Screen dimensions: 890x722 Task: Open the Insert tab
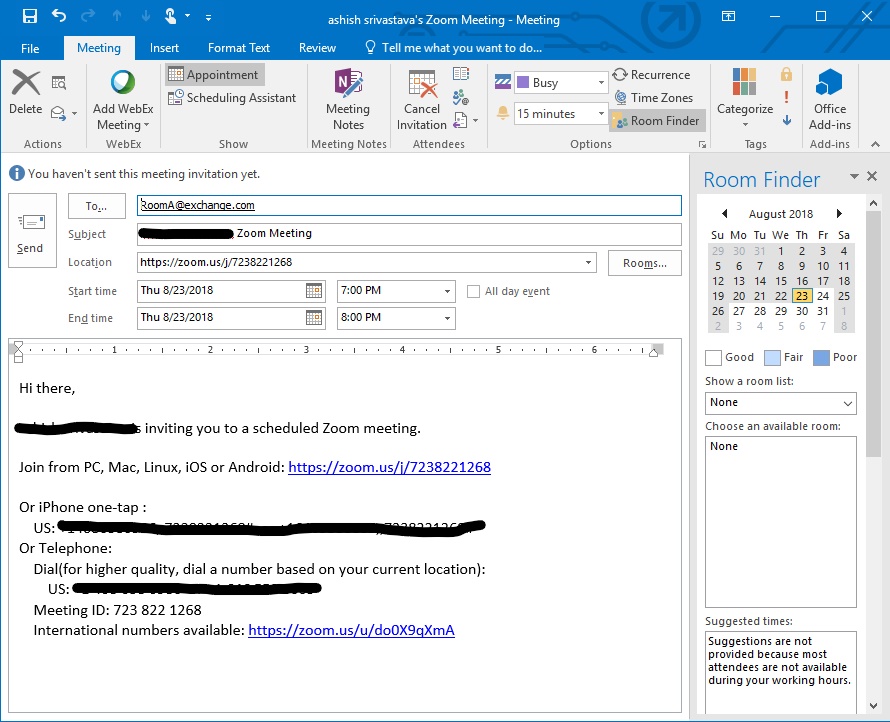click(164, 48)
